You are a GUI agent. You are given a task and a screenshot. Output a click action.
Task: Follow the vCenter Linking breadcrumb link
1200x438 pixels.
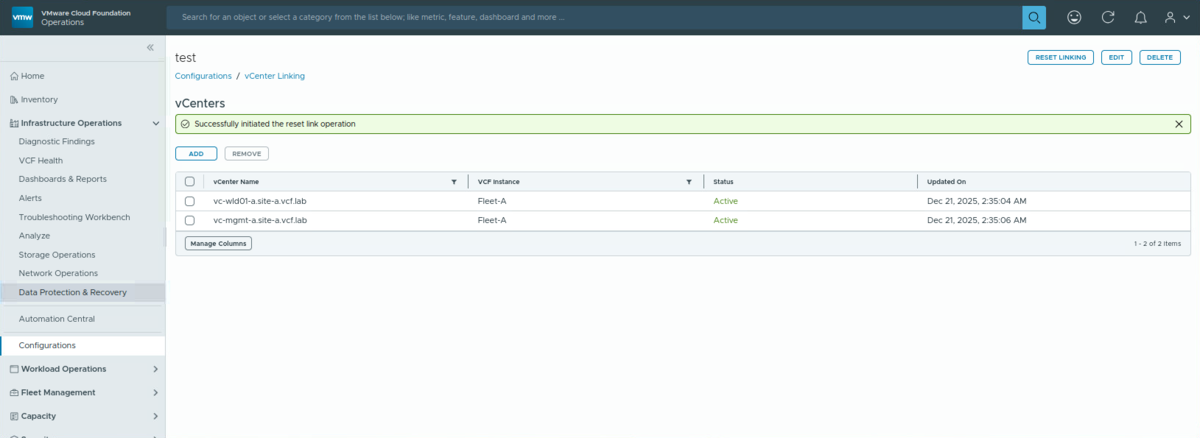[x=275, y=76]
